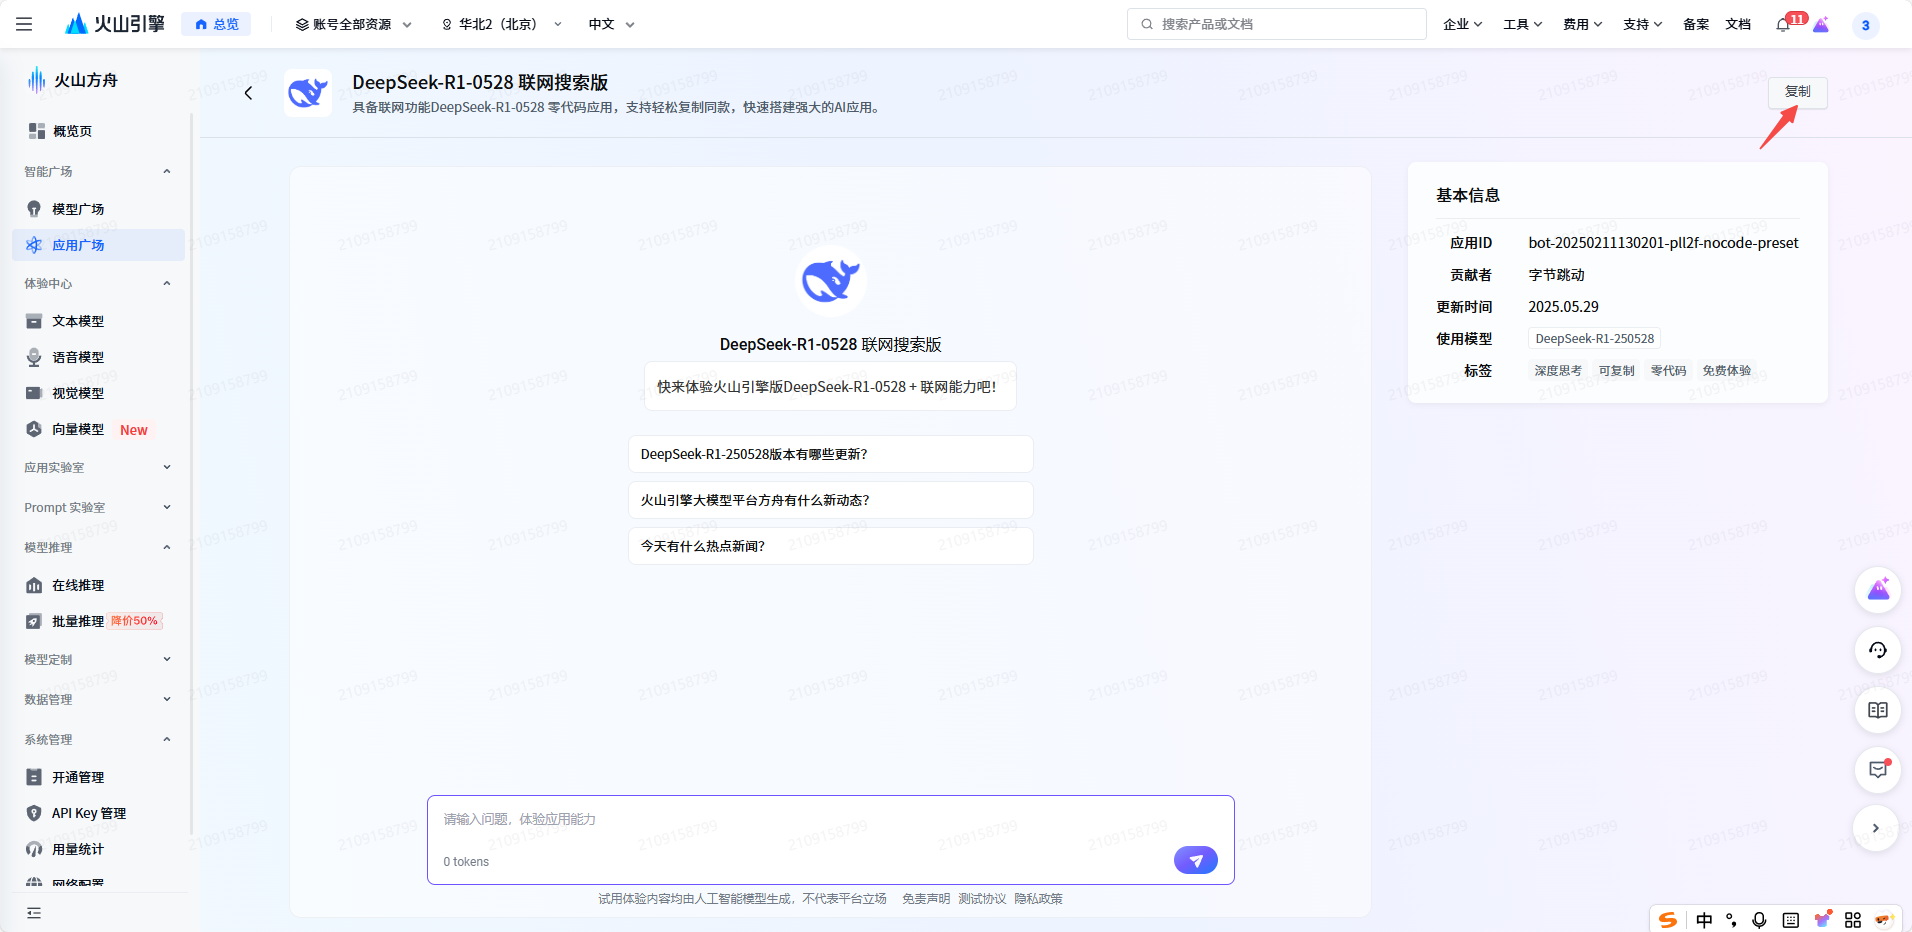Screen dimensions: 1912x932
Task: Open 隐私政策 link
Action: 1038,899
